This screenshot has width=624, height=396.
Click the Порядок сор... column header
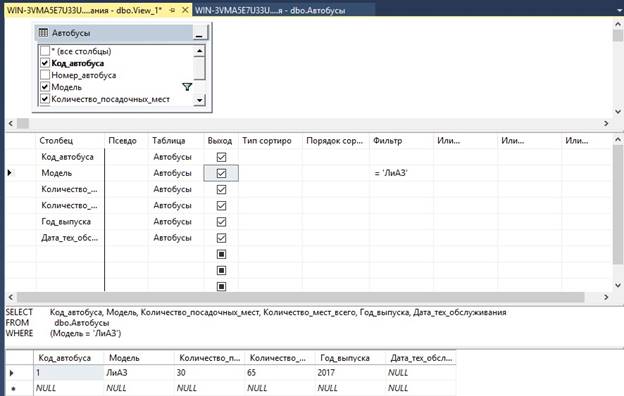[336, 140]
